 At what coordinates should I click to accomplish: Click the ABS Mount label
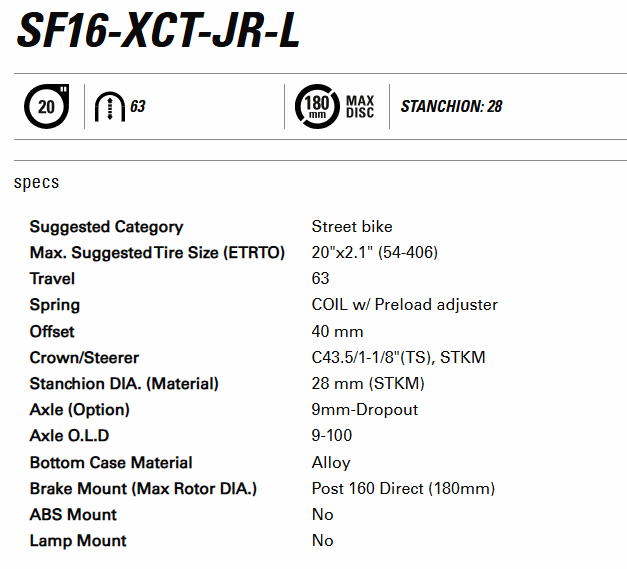pos(73,515)
